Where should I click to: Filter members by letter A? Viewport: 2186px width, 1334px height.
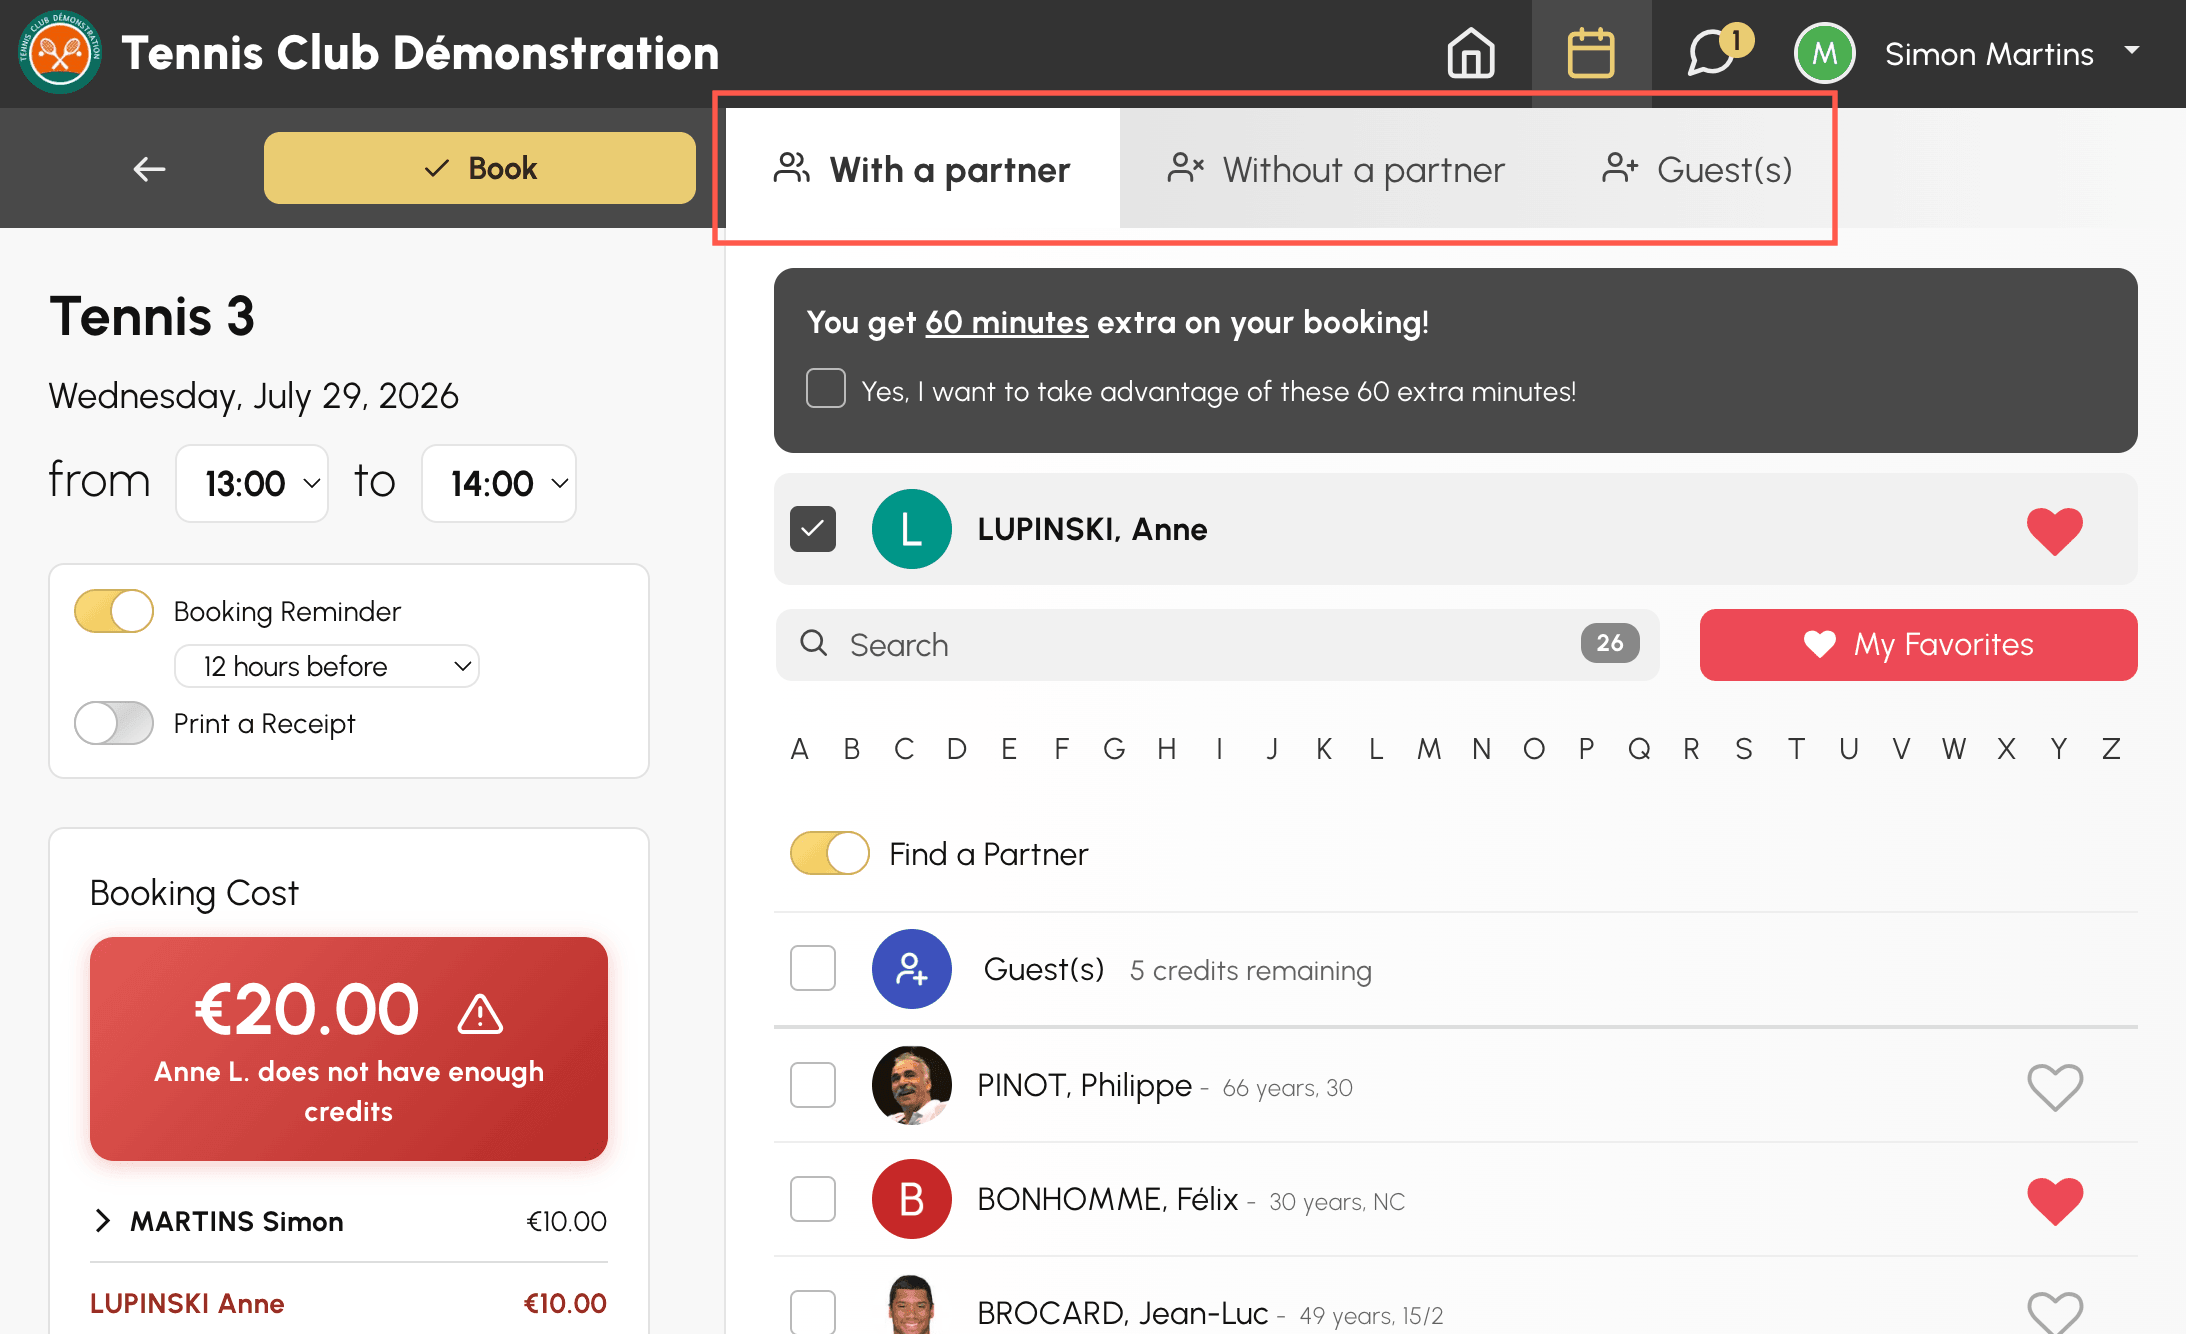tap(799, 748)
